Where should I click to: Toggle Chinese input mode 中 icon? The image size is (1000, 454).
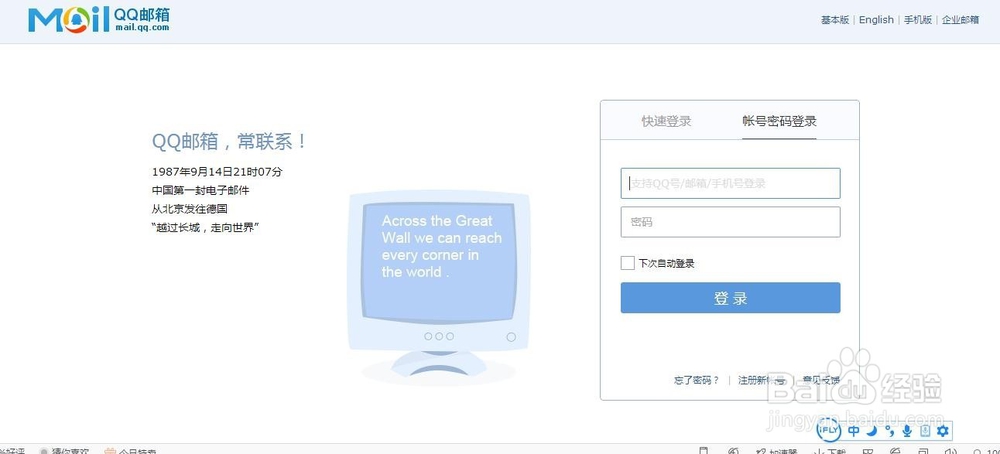(x=854, y=431)
